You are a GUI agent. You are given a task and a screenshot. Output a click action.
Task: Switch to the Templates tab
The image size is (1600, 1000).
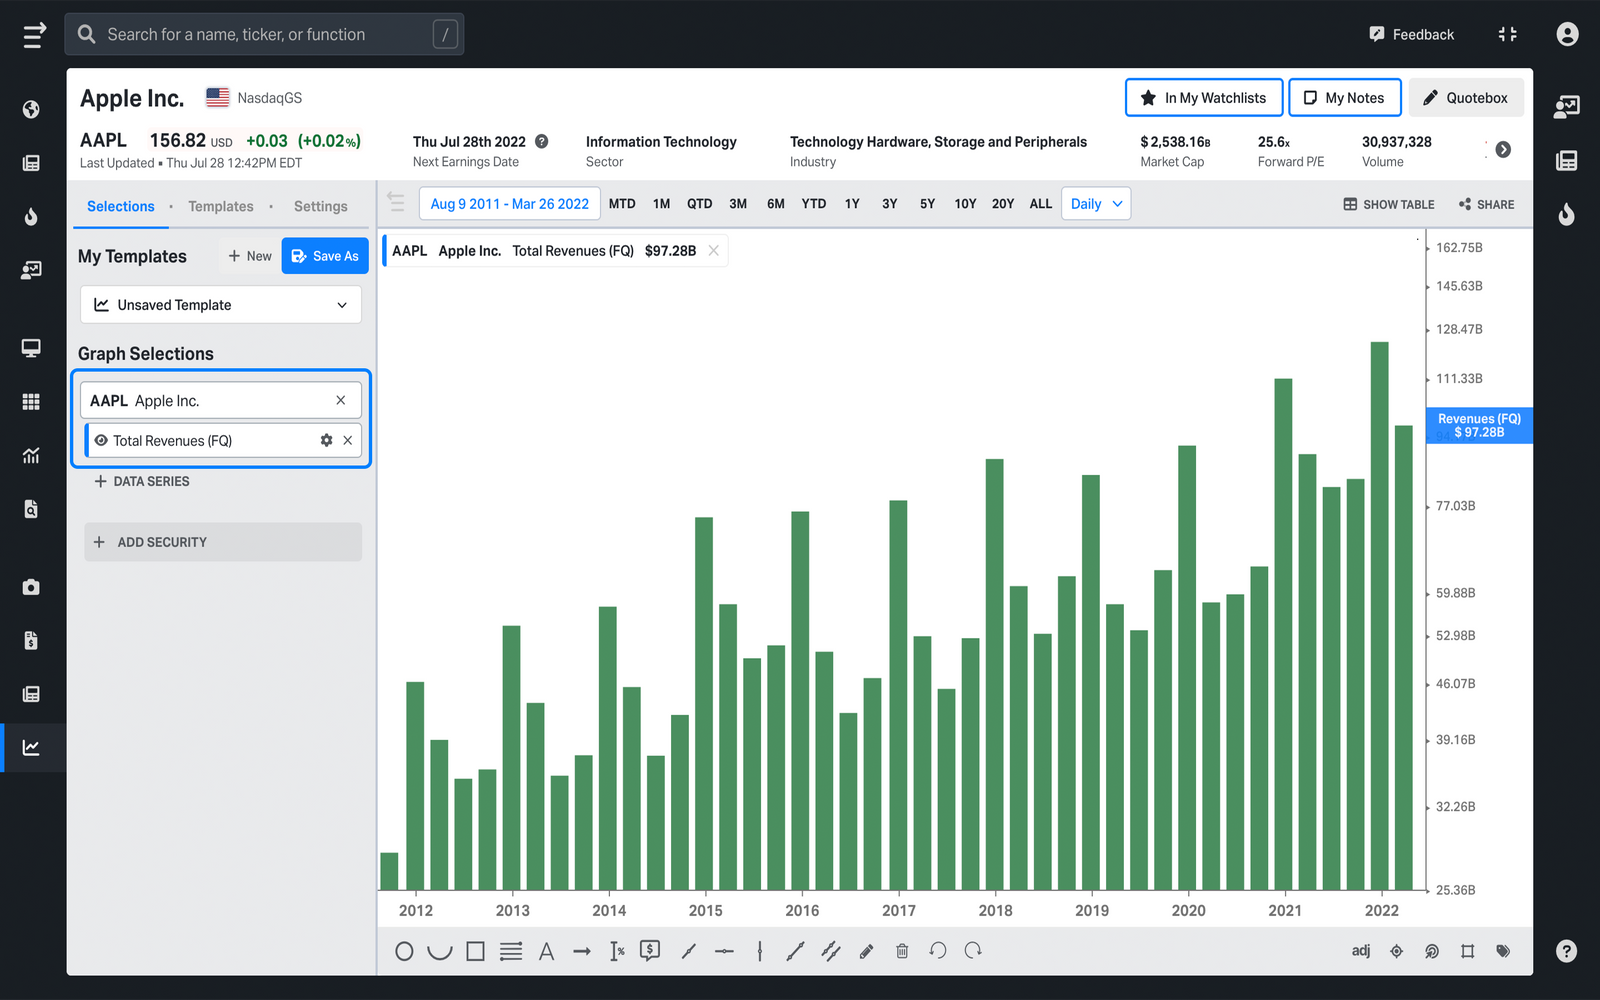pyautogui.click(x=221, y=206)
